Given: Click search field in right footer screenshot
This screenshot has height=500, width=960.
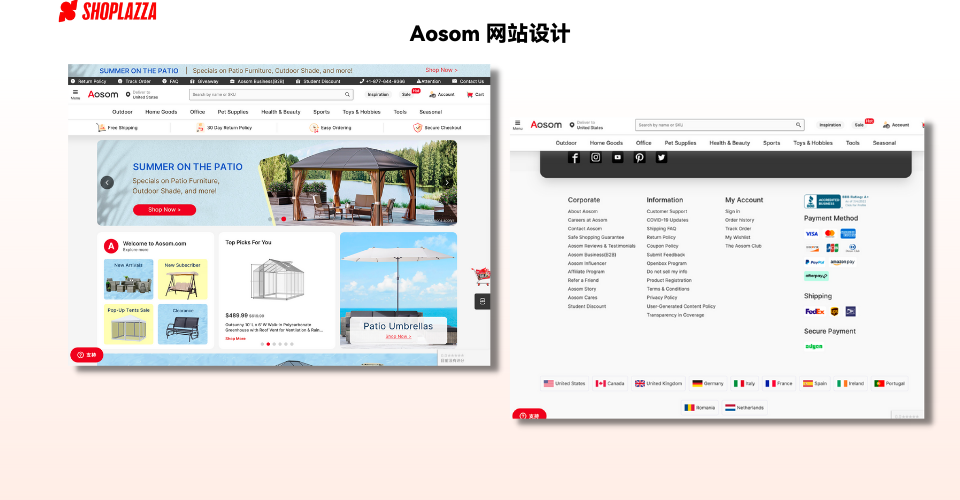Looking at the screenshot, I should [x=719, y=124].
